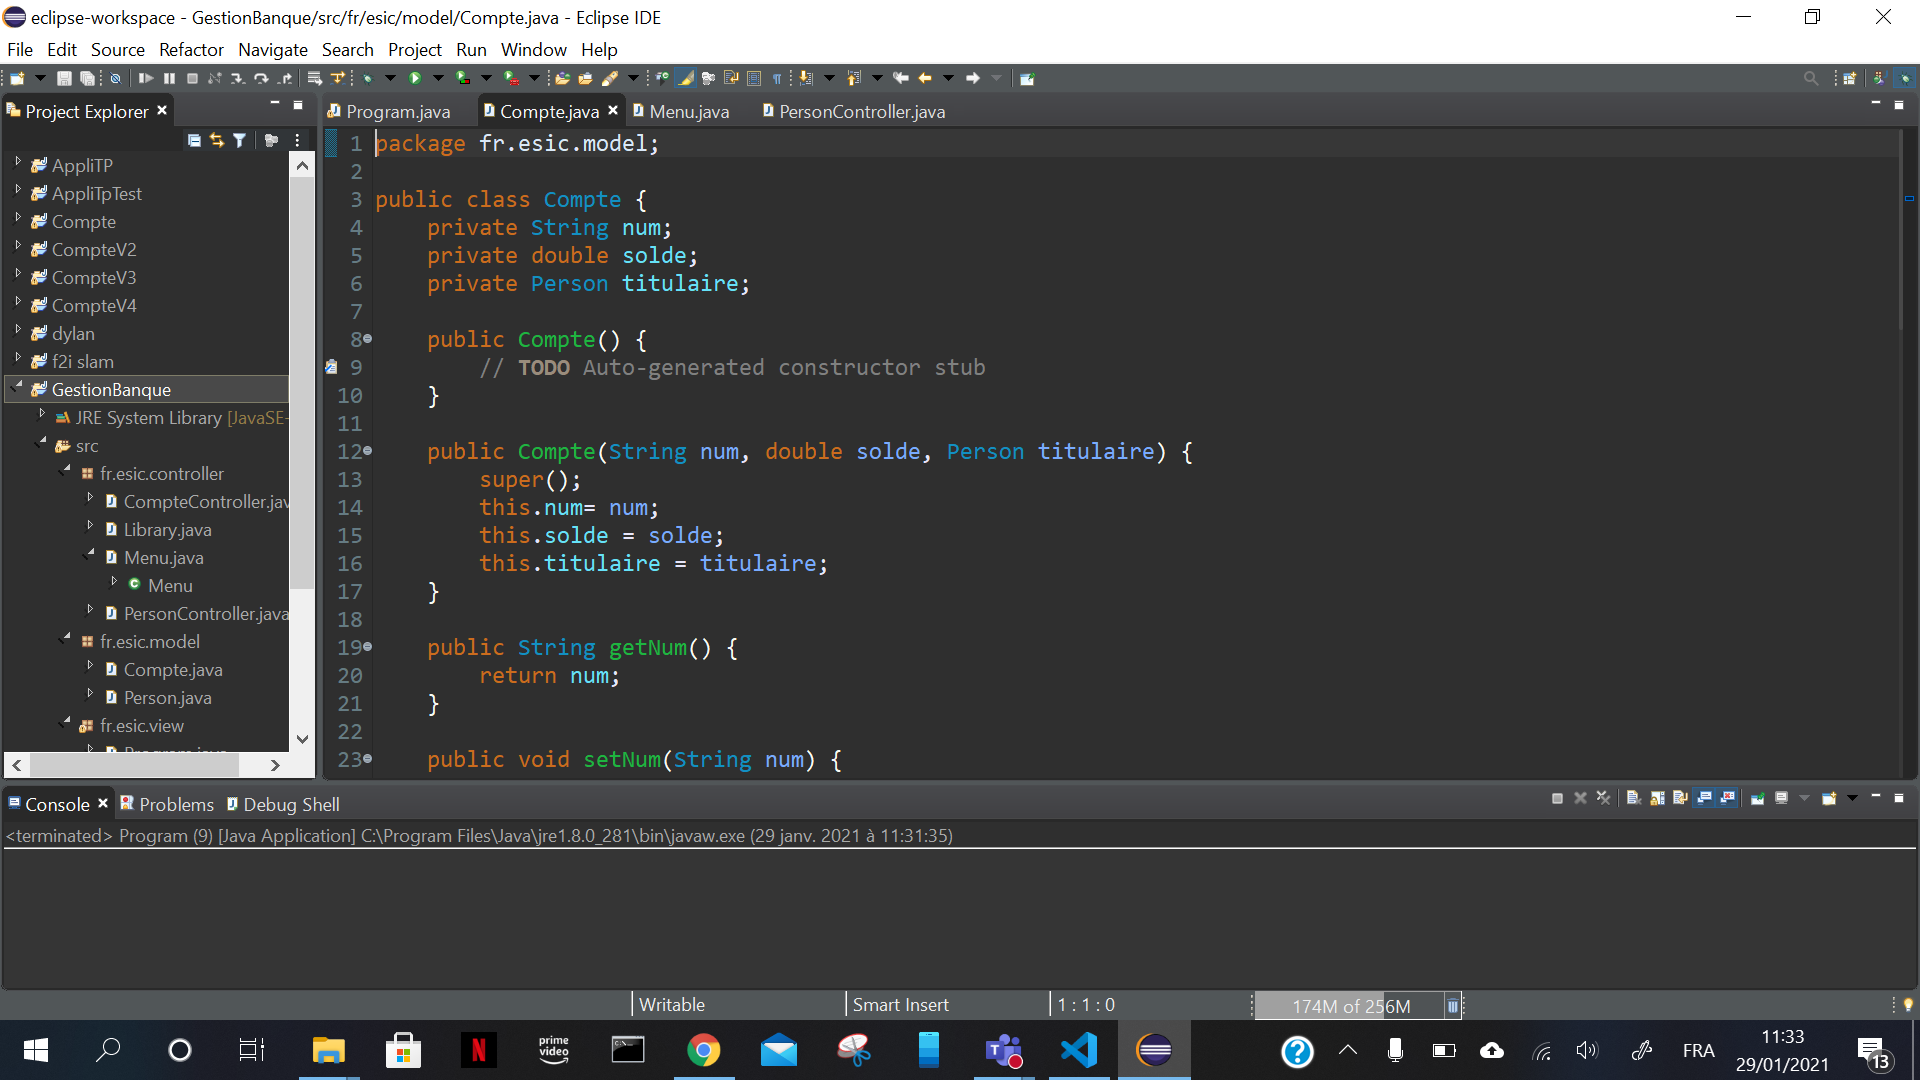Open Google Chrome from taskbar
This screenshot has height=1080, width=1920.
click(x=703, y=1050)
